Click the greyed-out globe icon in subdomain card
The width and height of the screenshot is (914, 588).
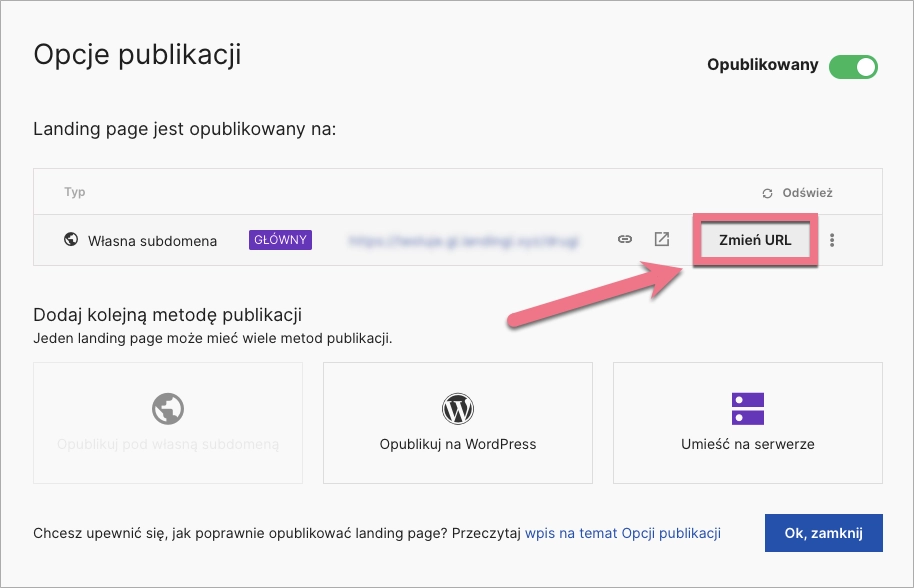point(168,408)
